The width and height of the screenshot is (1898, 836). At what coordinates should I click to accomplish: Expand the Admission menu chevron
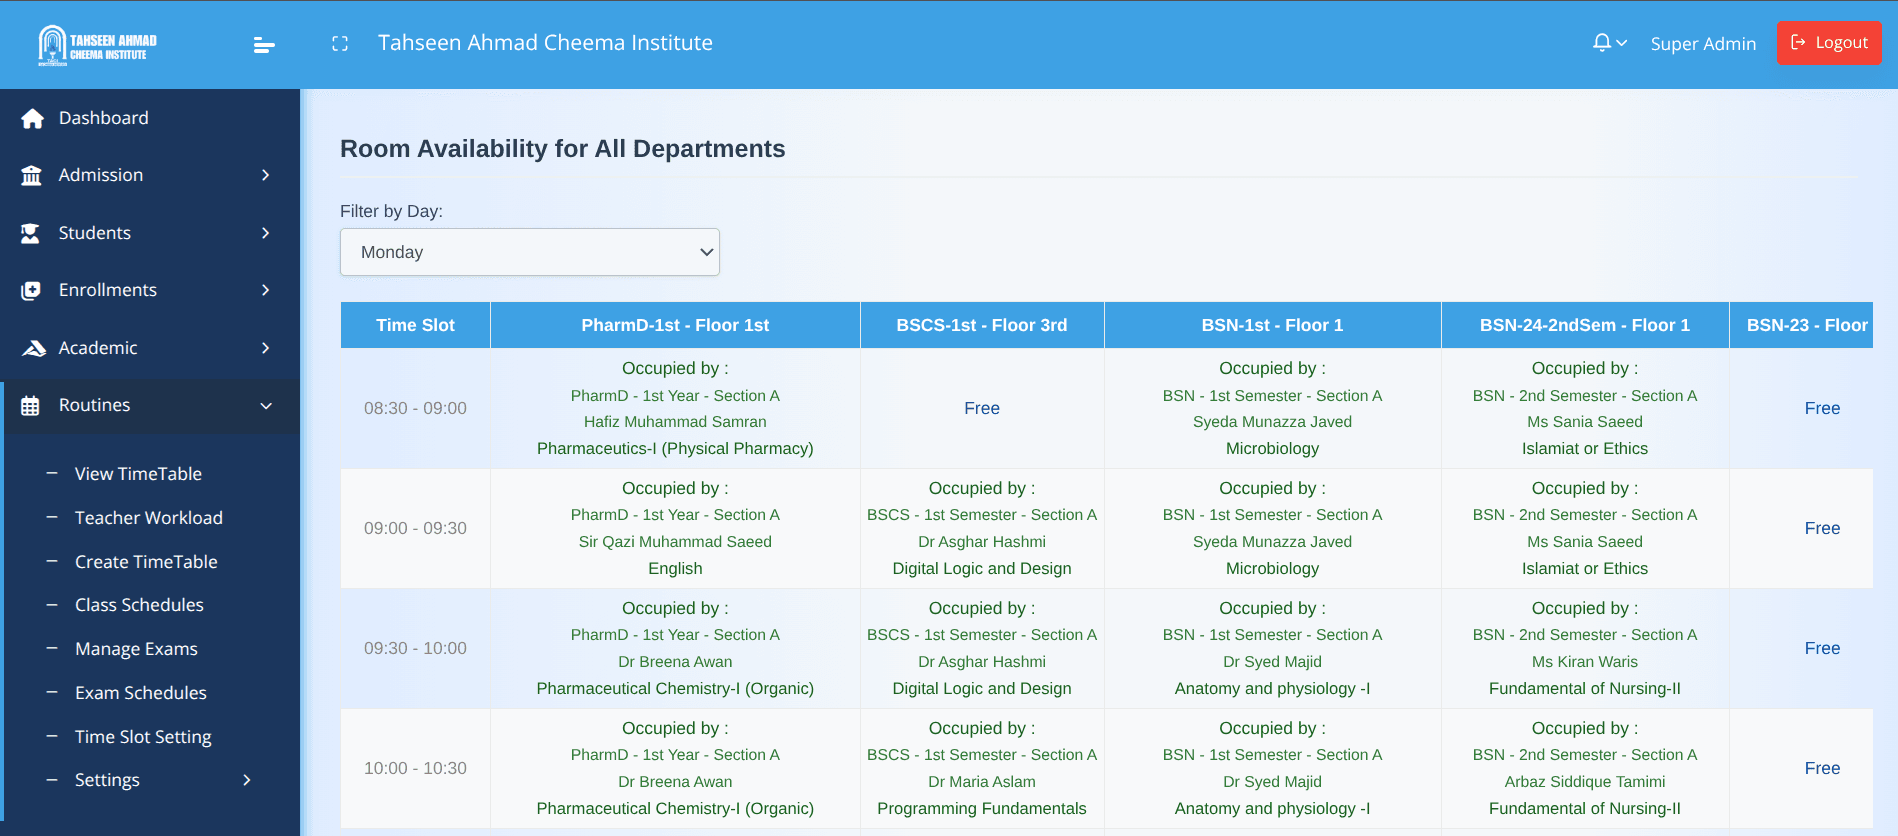[266, 175]
